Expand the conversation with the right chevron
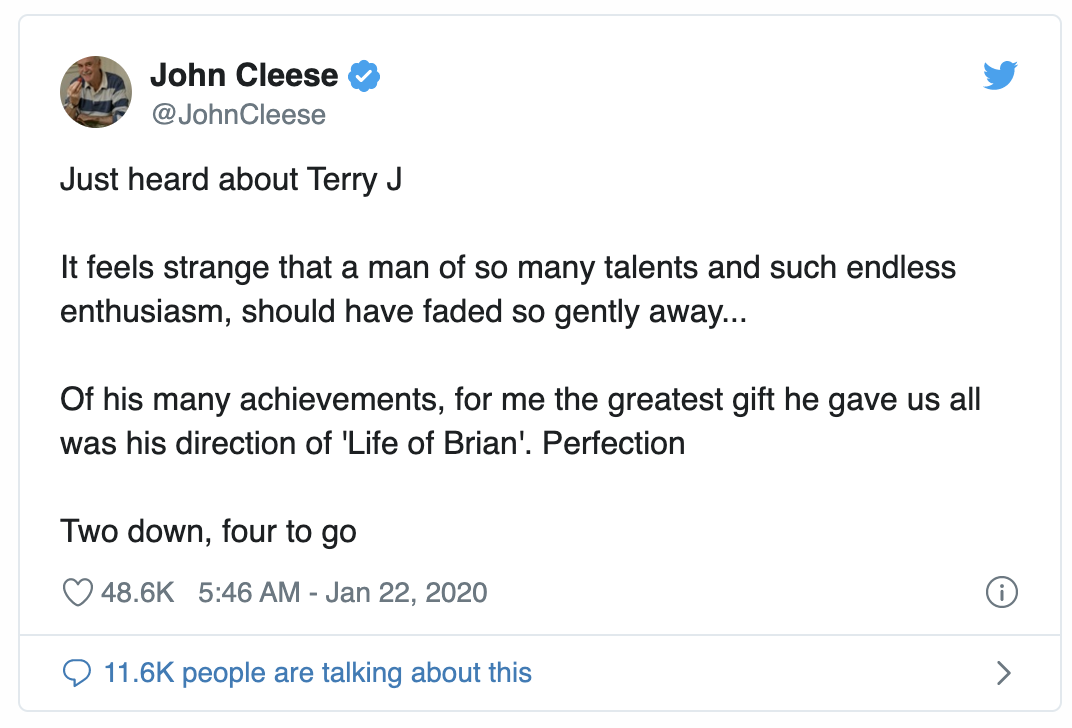This screenshot has width=1072, height=728. (x=1004, y=672)
